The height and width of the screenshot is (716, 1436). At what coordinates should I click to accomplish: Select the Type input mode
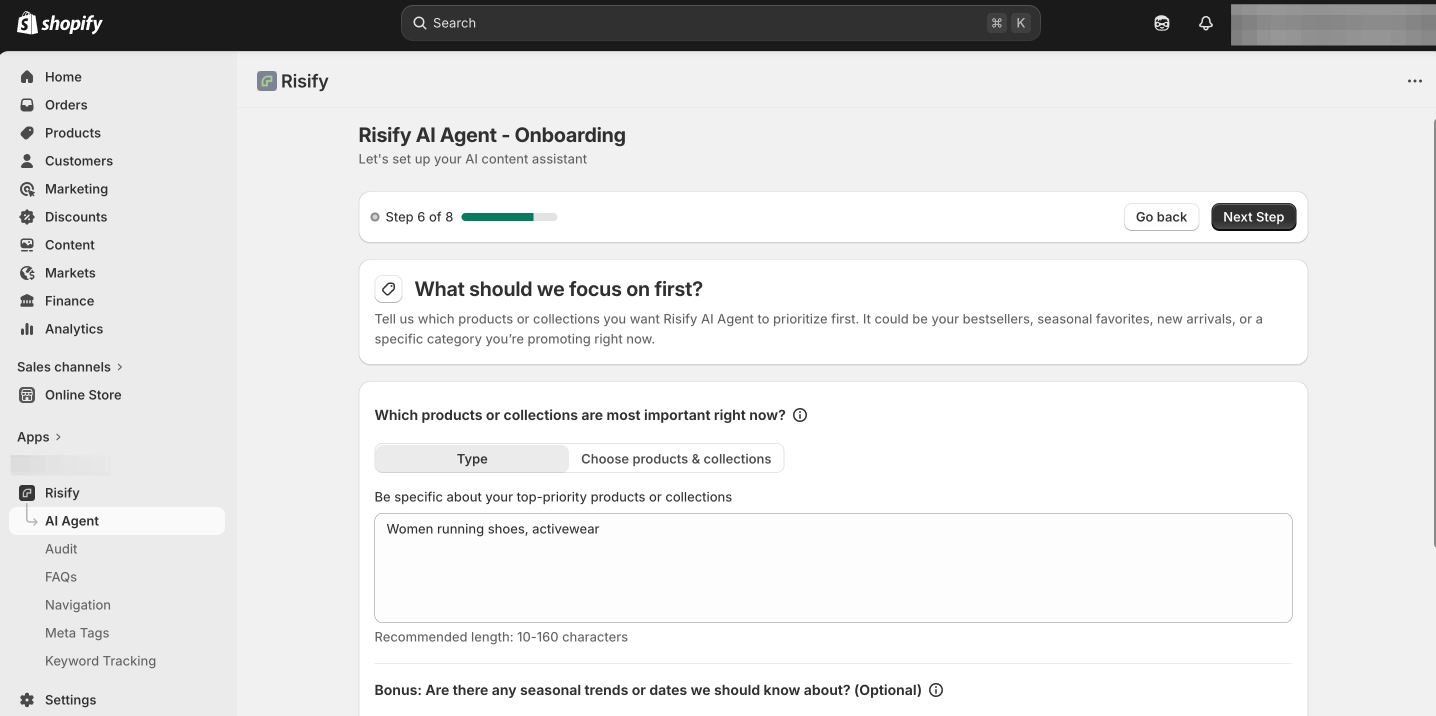472,459
